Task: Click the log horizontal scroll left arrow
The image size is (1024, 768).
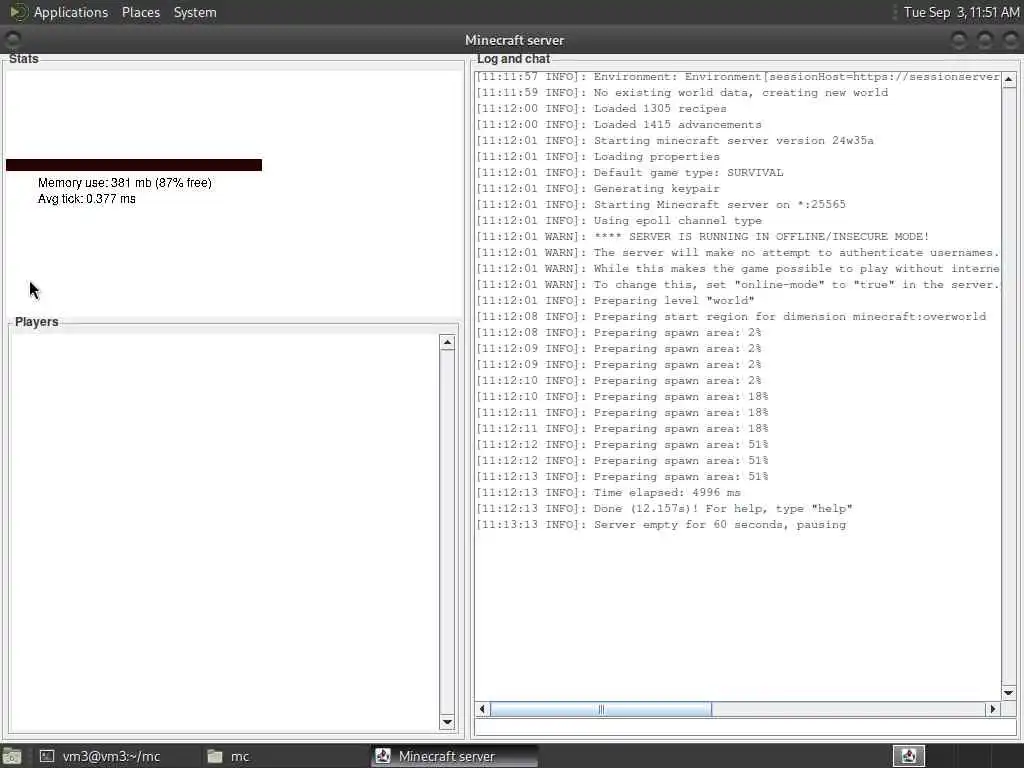Action: point(482,709)
